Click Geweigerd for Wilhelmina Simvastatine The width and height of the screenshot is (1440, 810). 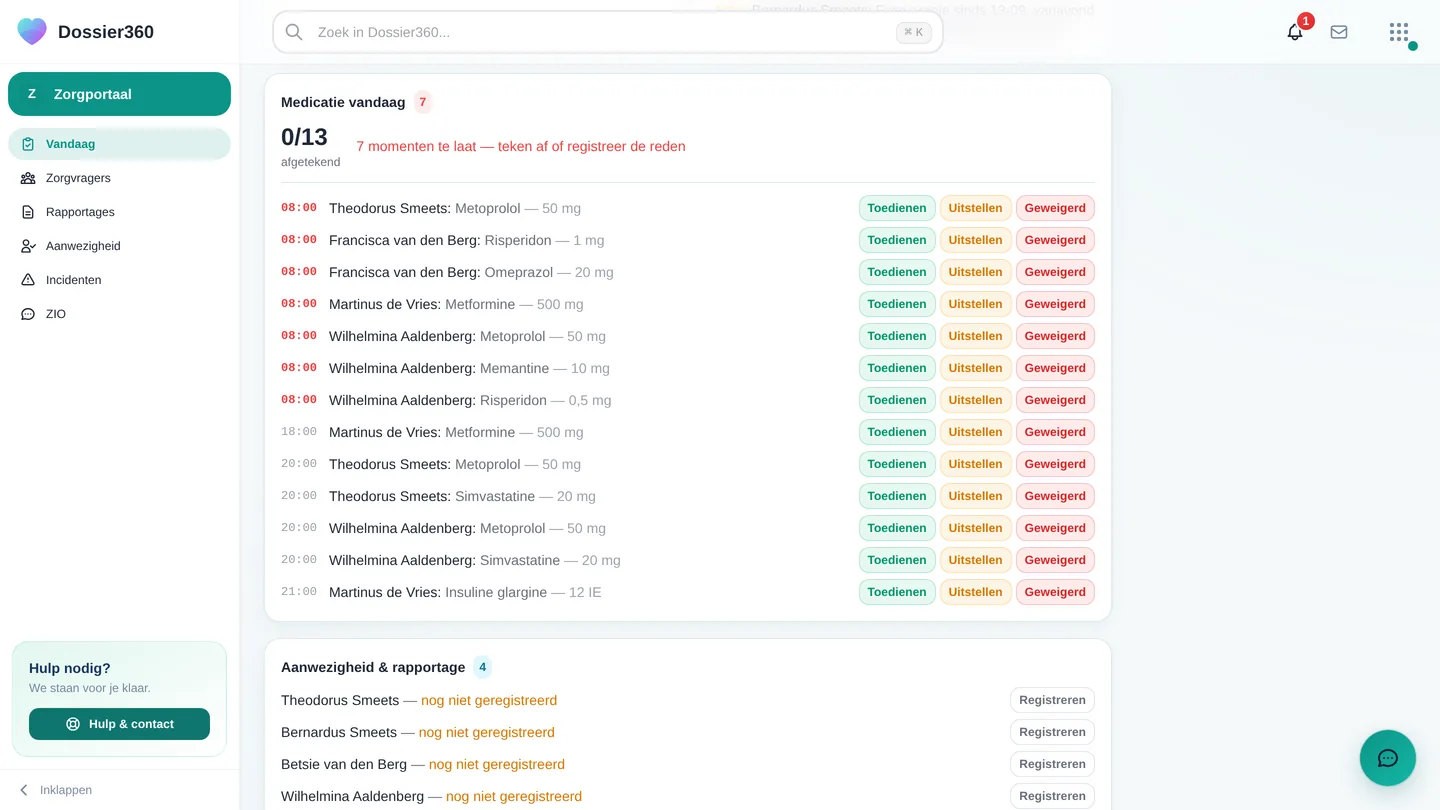(x=1055, y=560)
